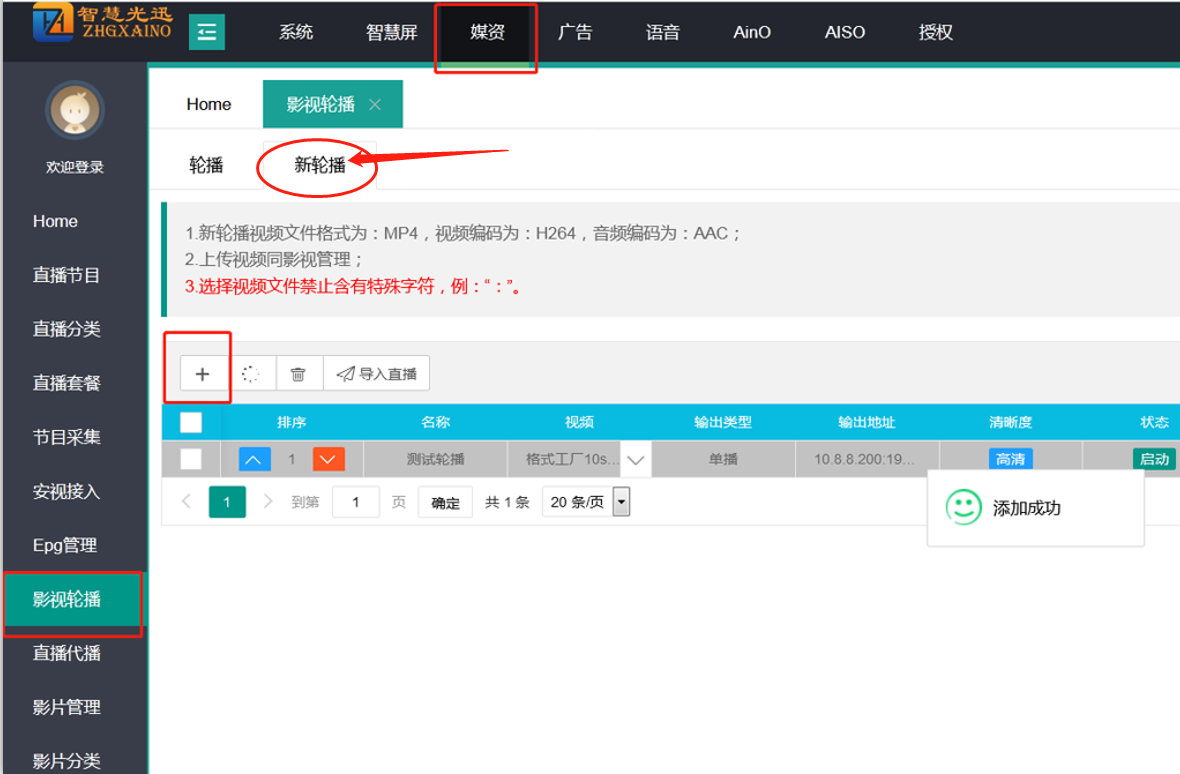Click the trash delete icon
1180x774 pixels.
tap(298, 374)
